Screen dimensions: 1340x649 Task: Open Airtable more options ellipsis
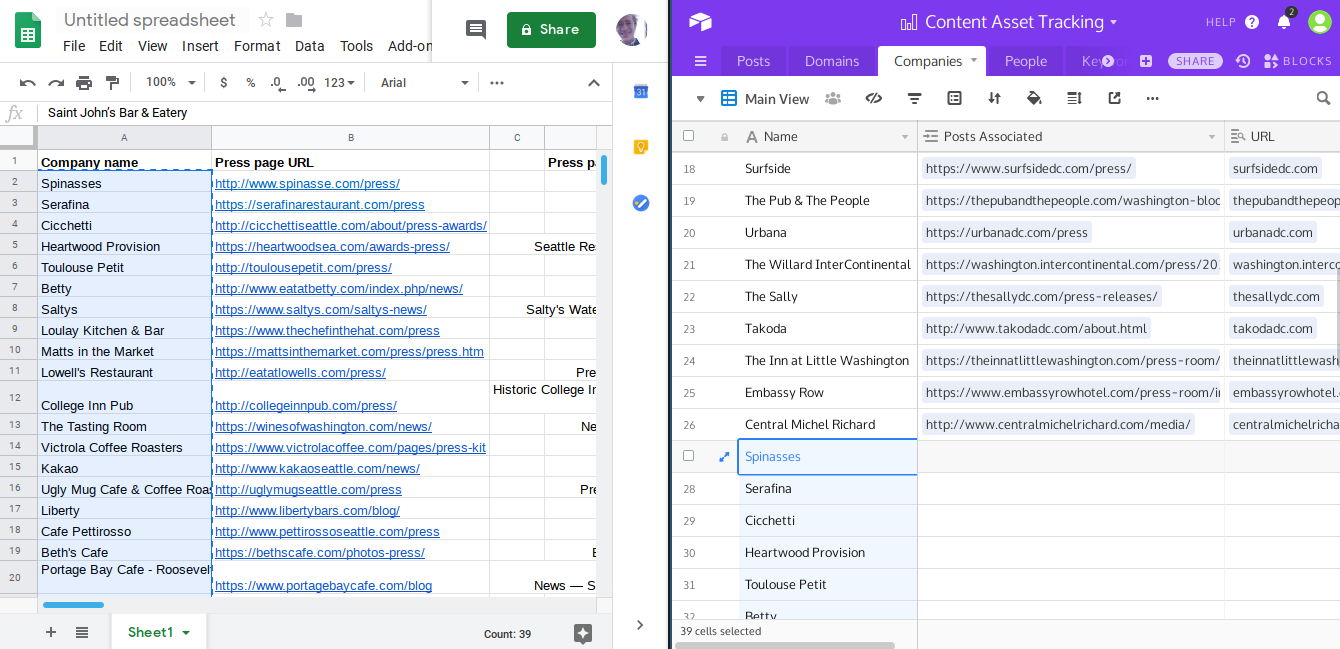point(1152,98)
